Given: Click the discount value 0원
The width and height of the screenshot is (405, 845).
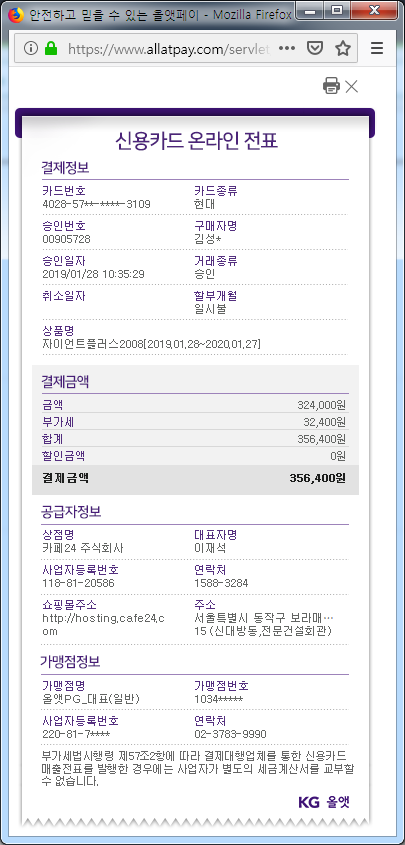Looking at the screenshot, I should click(338, 456).
